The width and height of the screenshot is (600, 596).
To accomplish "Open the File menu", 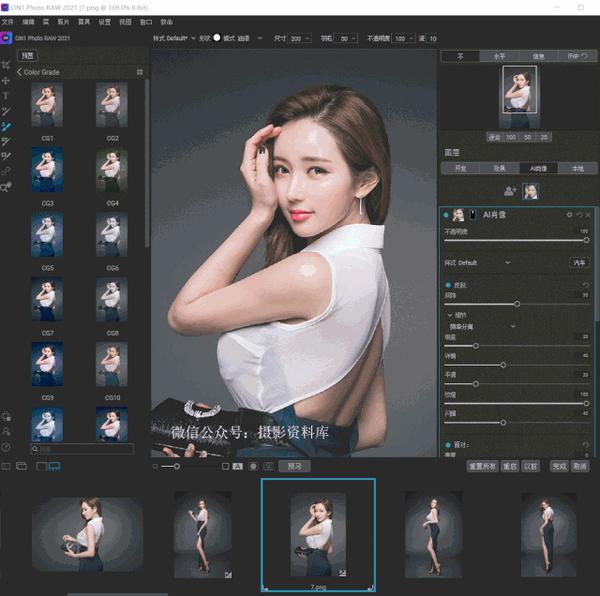I will pos(7,22).
